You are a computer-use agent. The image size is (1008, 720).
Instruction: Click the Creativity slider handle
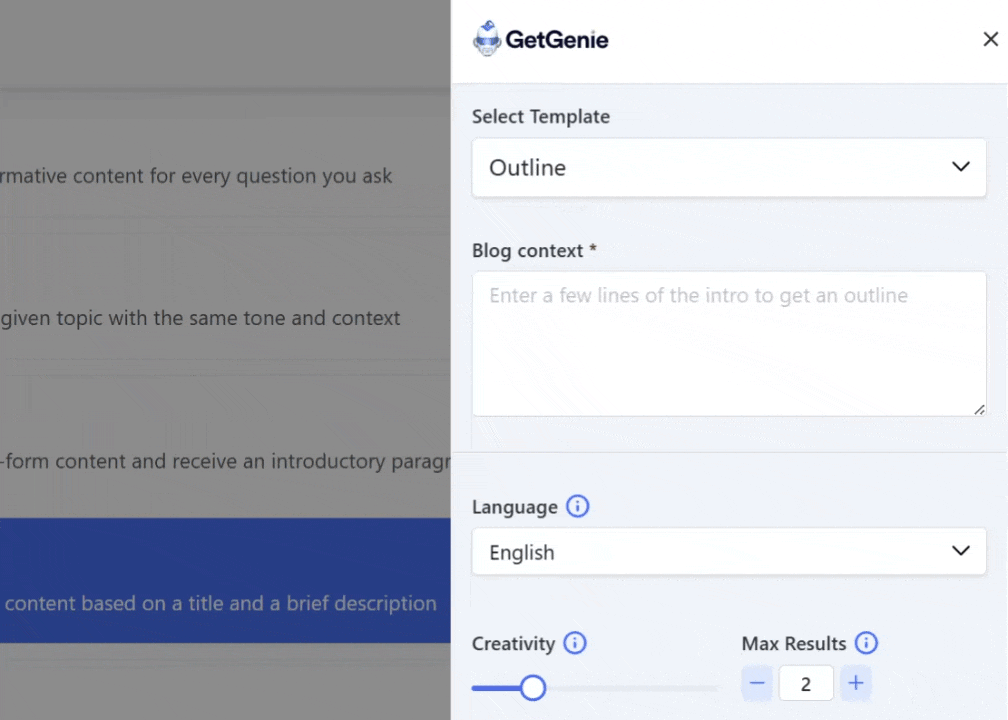tap(533, 688)
